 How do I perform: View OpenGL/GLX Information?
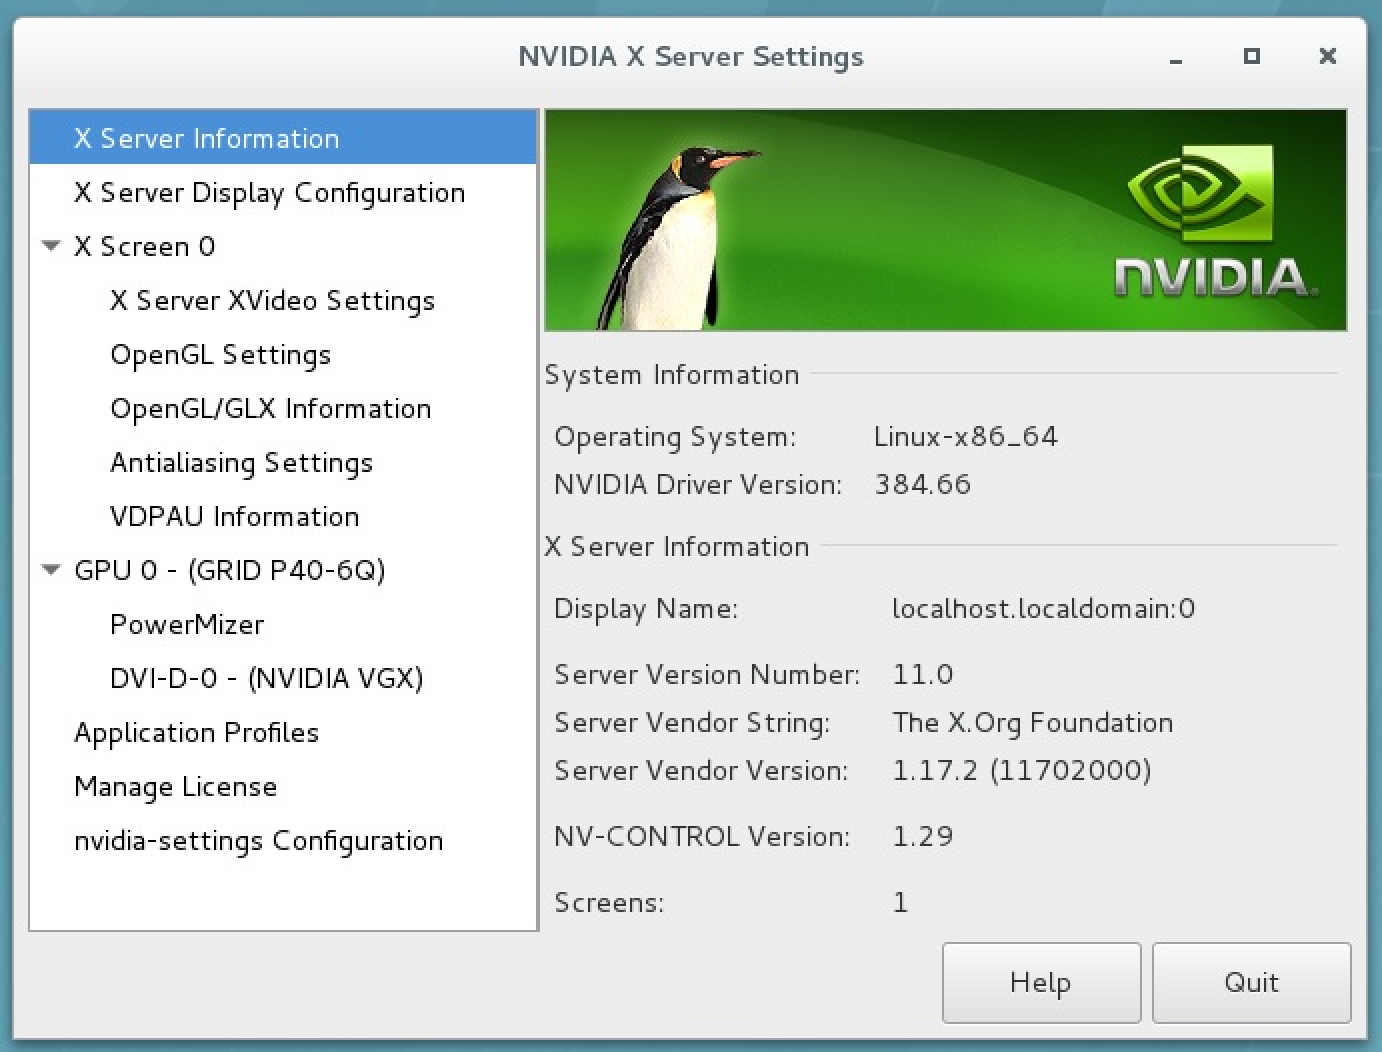270,408
